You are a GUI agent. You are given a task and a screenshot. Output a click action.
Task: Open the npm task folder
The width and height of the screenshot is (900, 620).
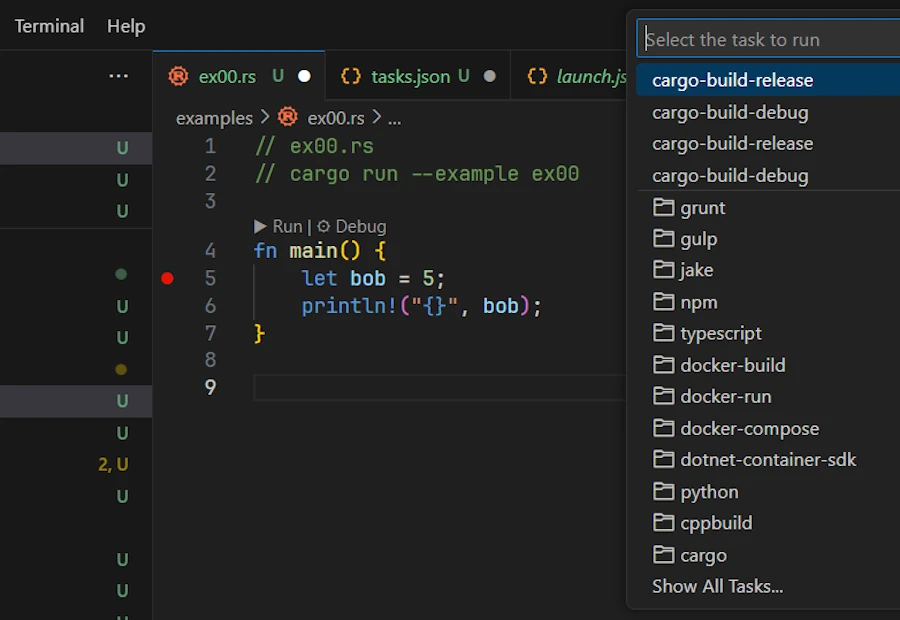click(x=768, y=302)
